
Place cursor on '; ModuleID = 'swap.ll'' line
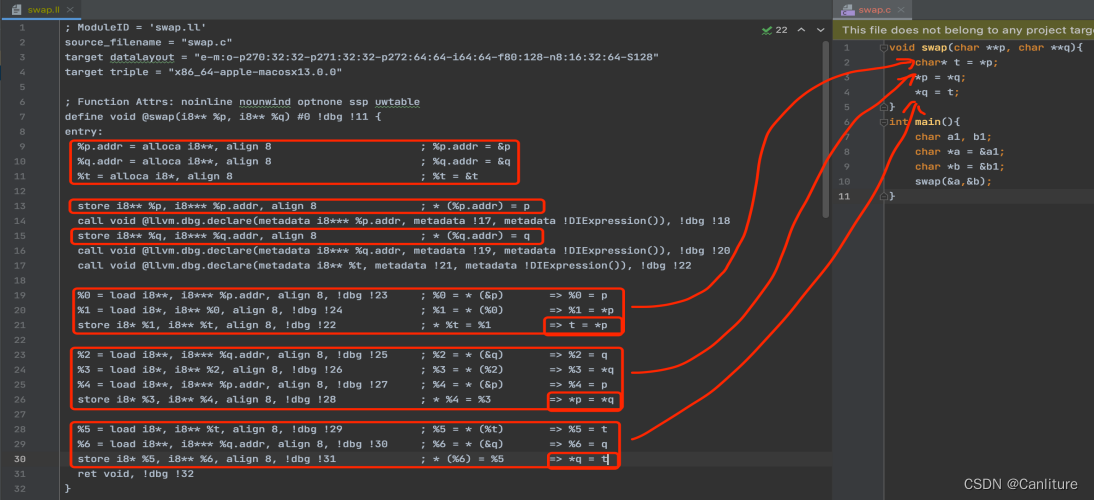(135, 28)
